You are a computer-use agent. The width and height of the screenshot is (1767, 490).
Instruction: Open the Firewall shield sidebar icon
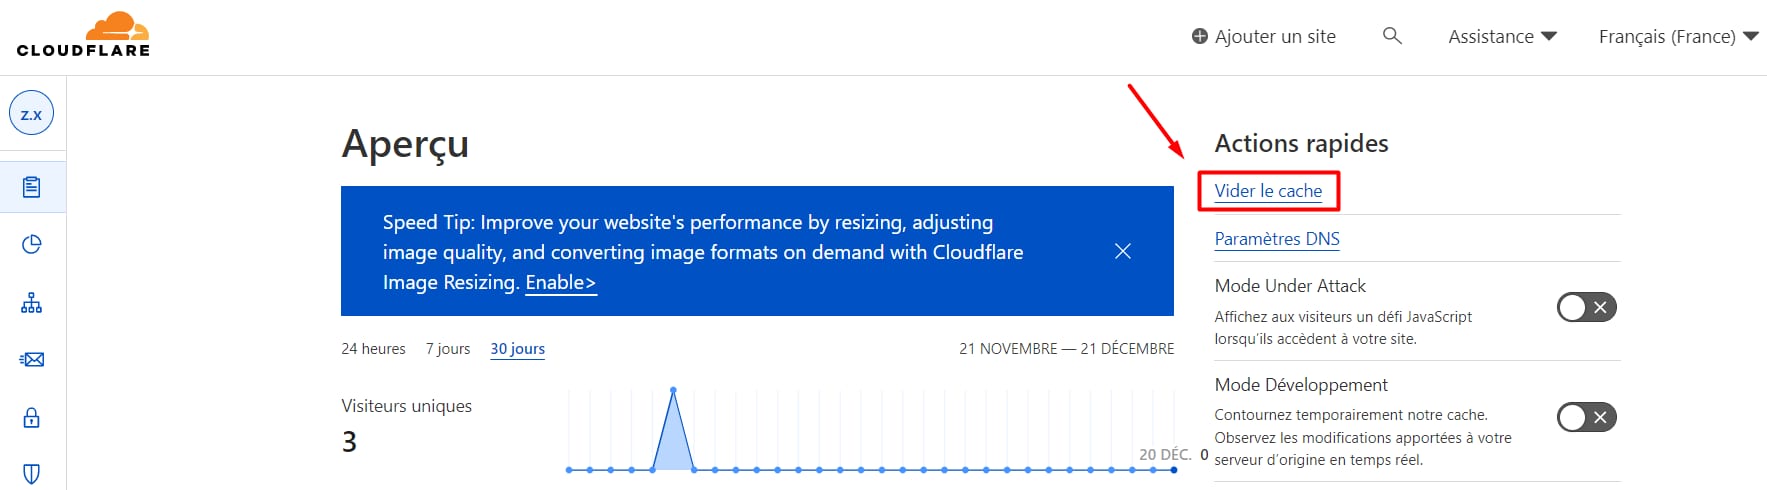click(32, 473)
